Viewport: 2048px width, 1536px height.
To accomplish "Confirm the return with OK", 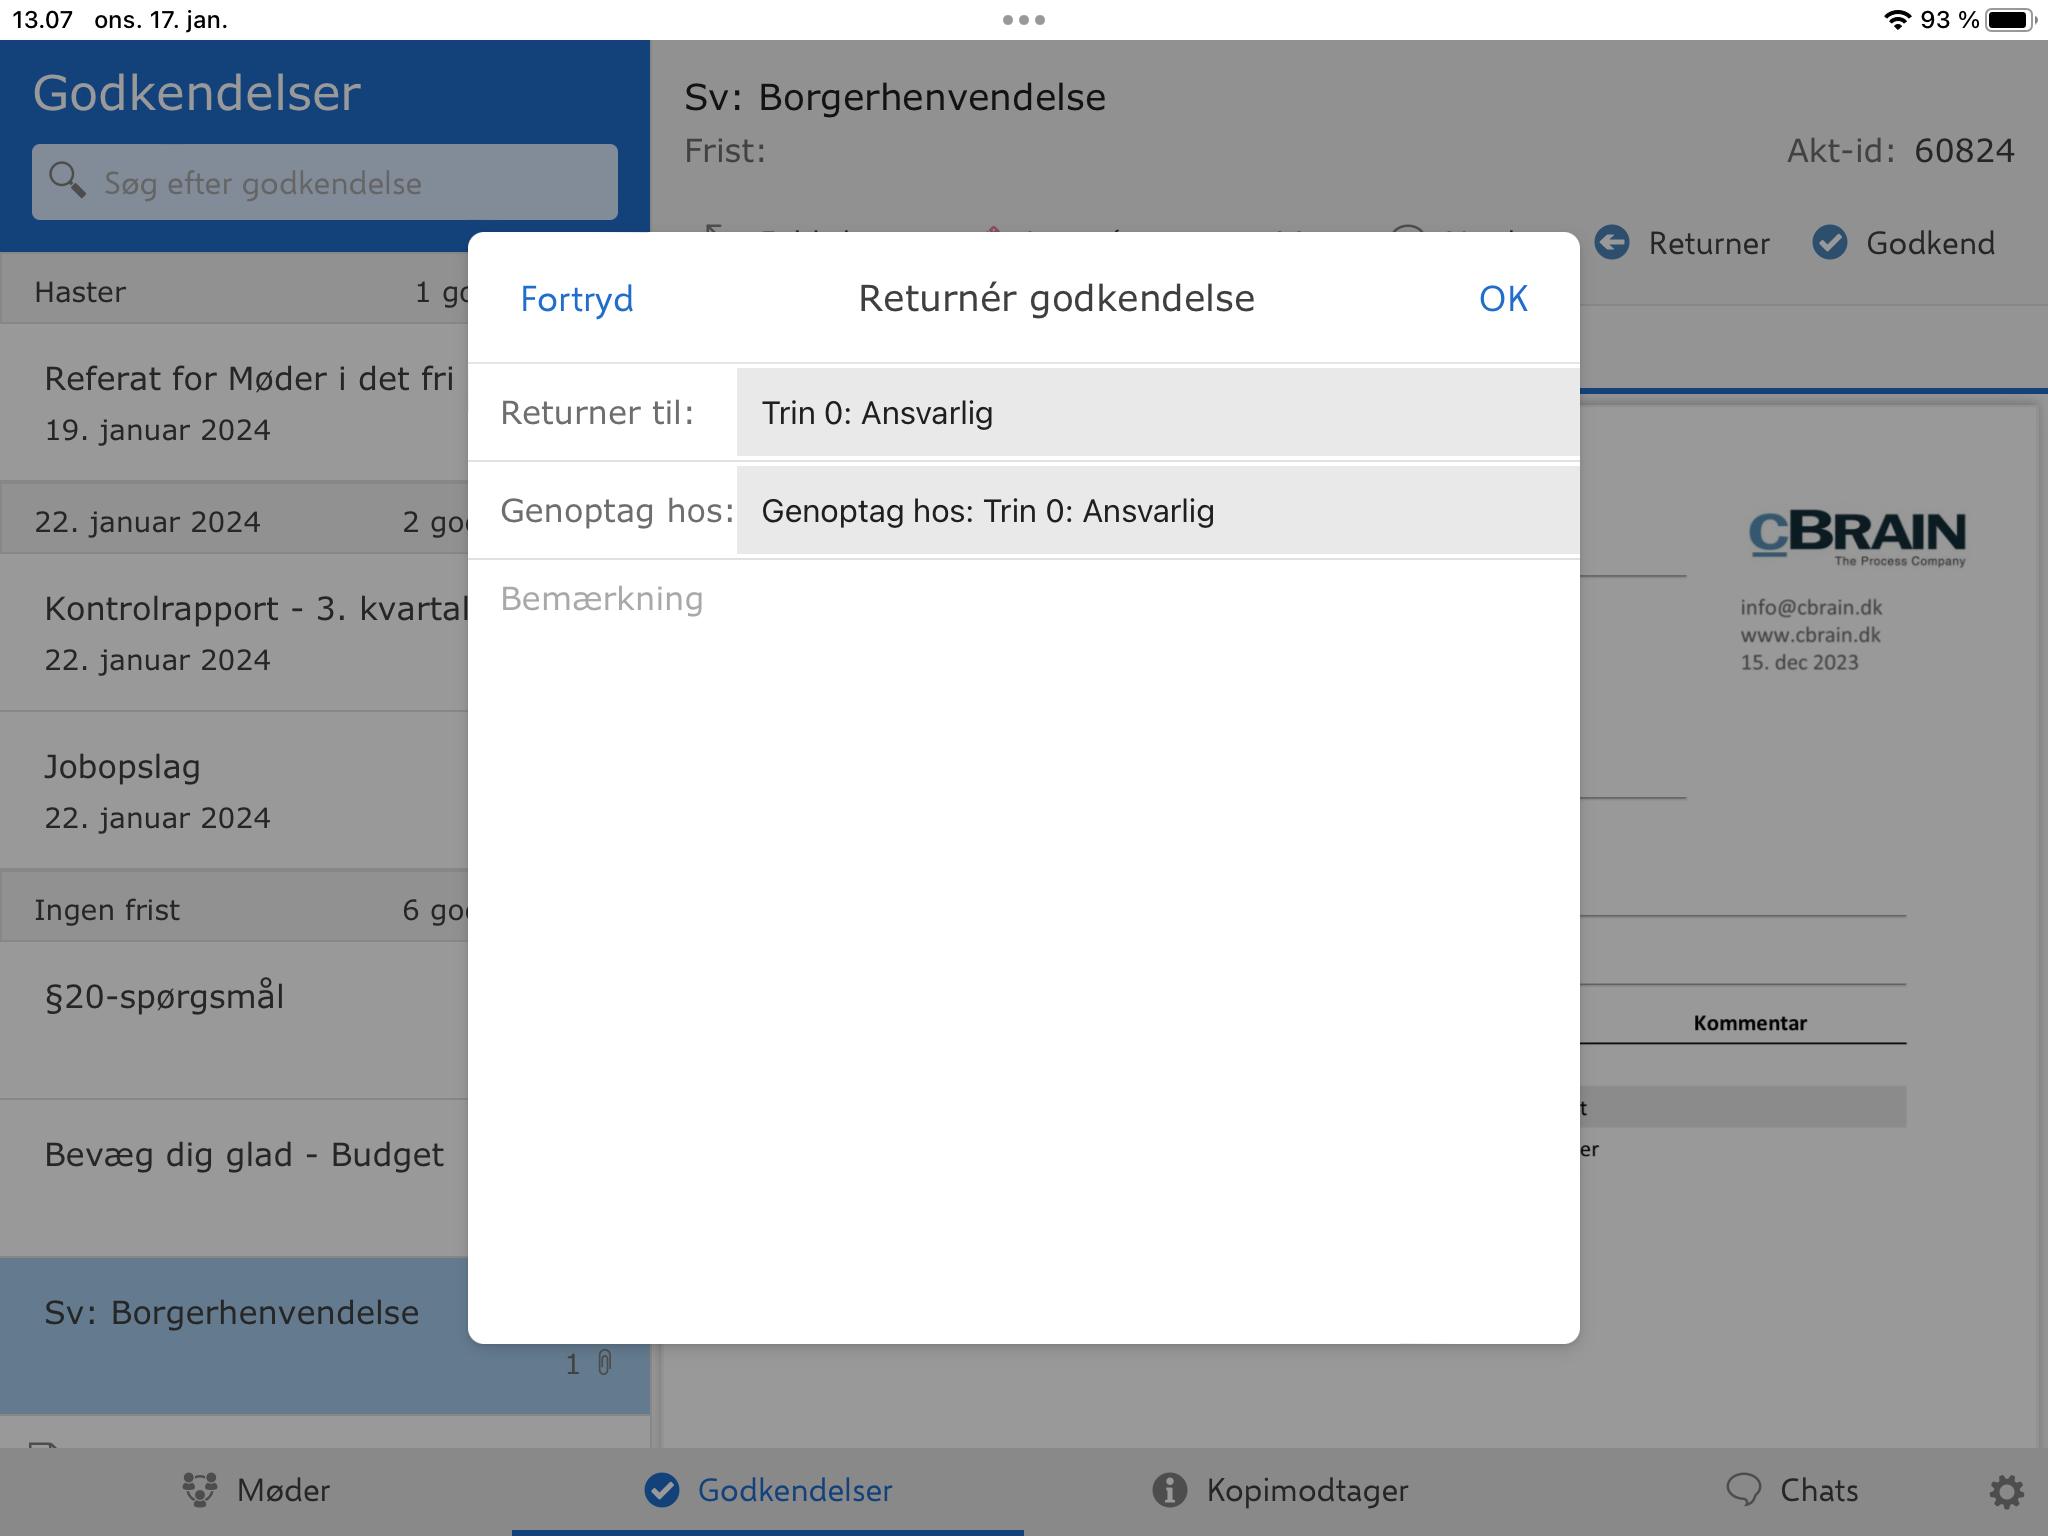I will tap(1503, 299).
